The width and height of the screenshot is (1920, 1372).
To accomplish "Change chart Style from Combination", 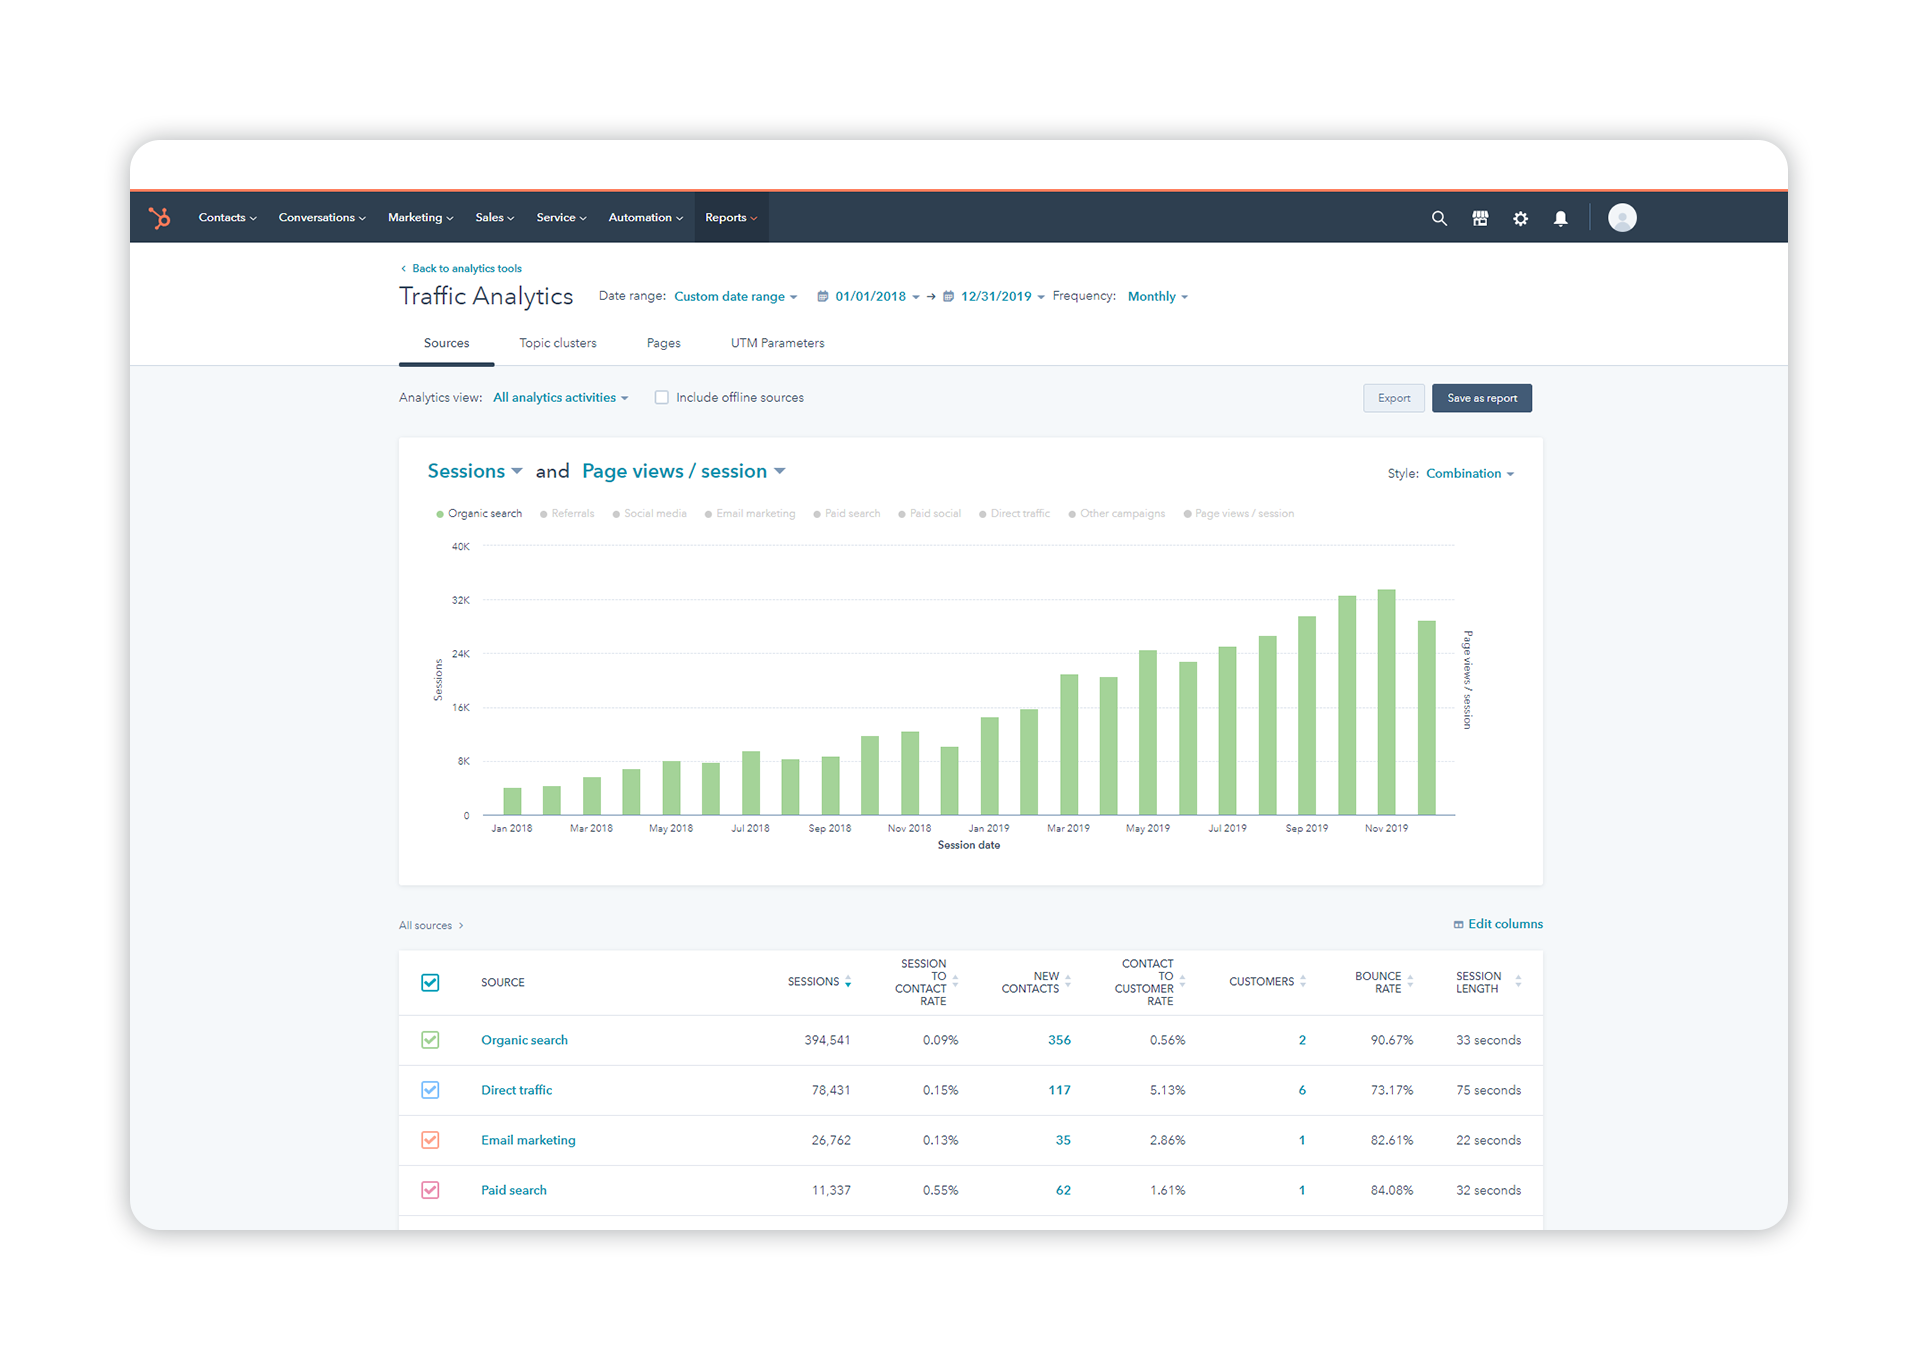I will pyautogui.click(x=1468, y=473).
